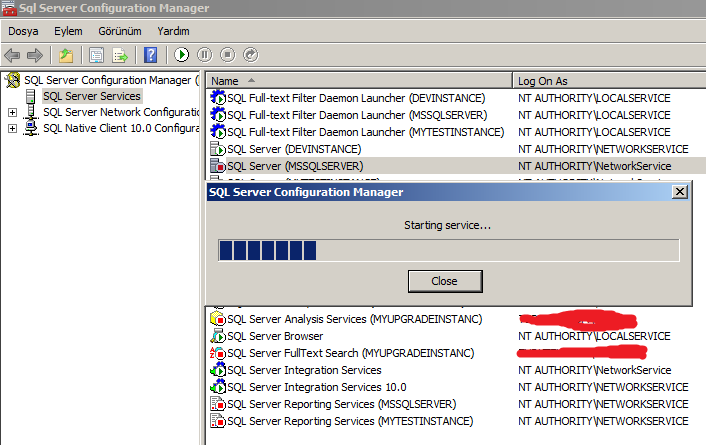The height and width of the screenshot is (445, 706).
Task: Click the Up one level folder icon
Action: (66, 55)
